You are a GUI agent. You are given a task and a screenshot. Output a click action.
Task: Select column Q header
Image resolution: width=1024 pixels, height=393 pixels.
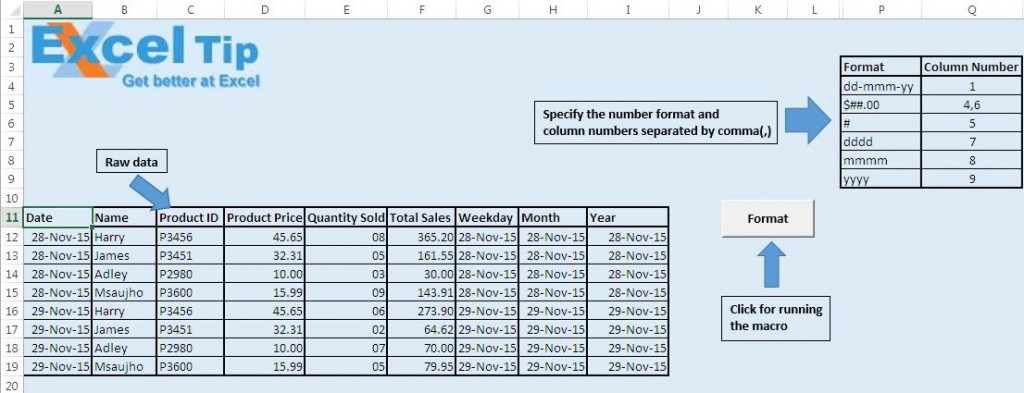pos(972,9)
